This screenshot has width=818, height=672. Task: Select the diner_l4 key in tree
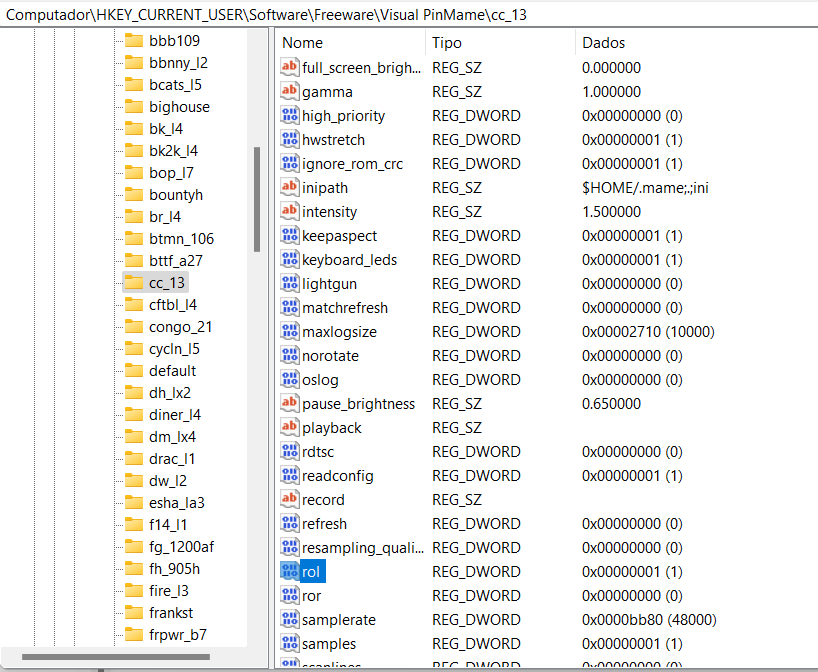point(175,415)
